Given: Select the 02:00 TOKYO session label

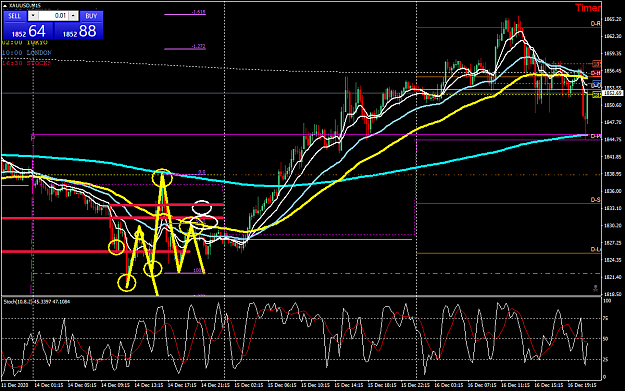Looking at the screenshot, I should pyautogui.click(x=25, y=42).
